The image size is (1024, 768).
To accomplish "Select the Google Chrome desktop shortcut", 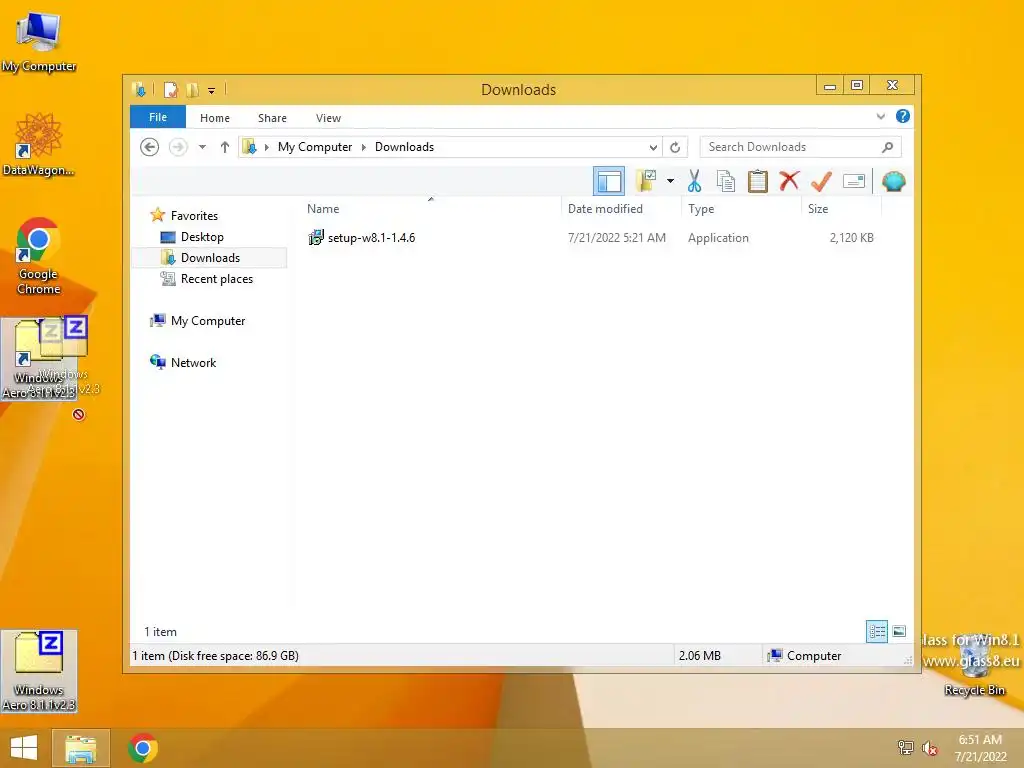I will tap(39, 256).
